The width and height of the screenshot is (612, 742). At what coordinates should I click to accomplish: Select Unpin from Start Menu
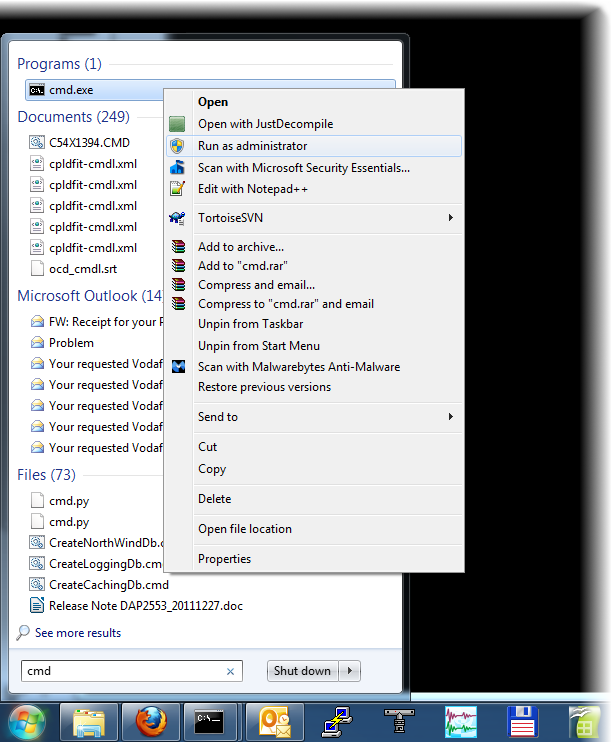tap(314, 345)
